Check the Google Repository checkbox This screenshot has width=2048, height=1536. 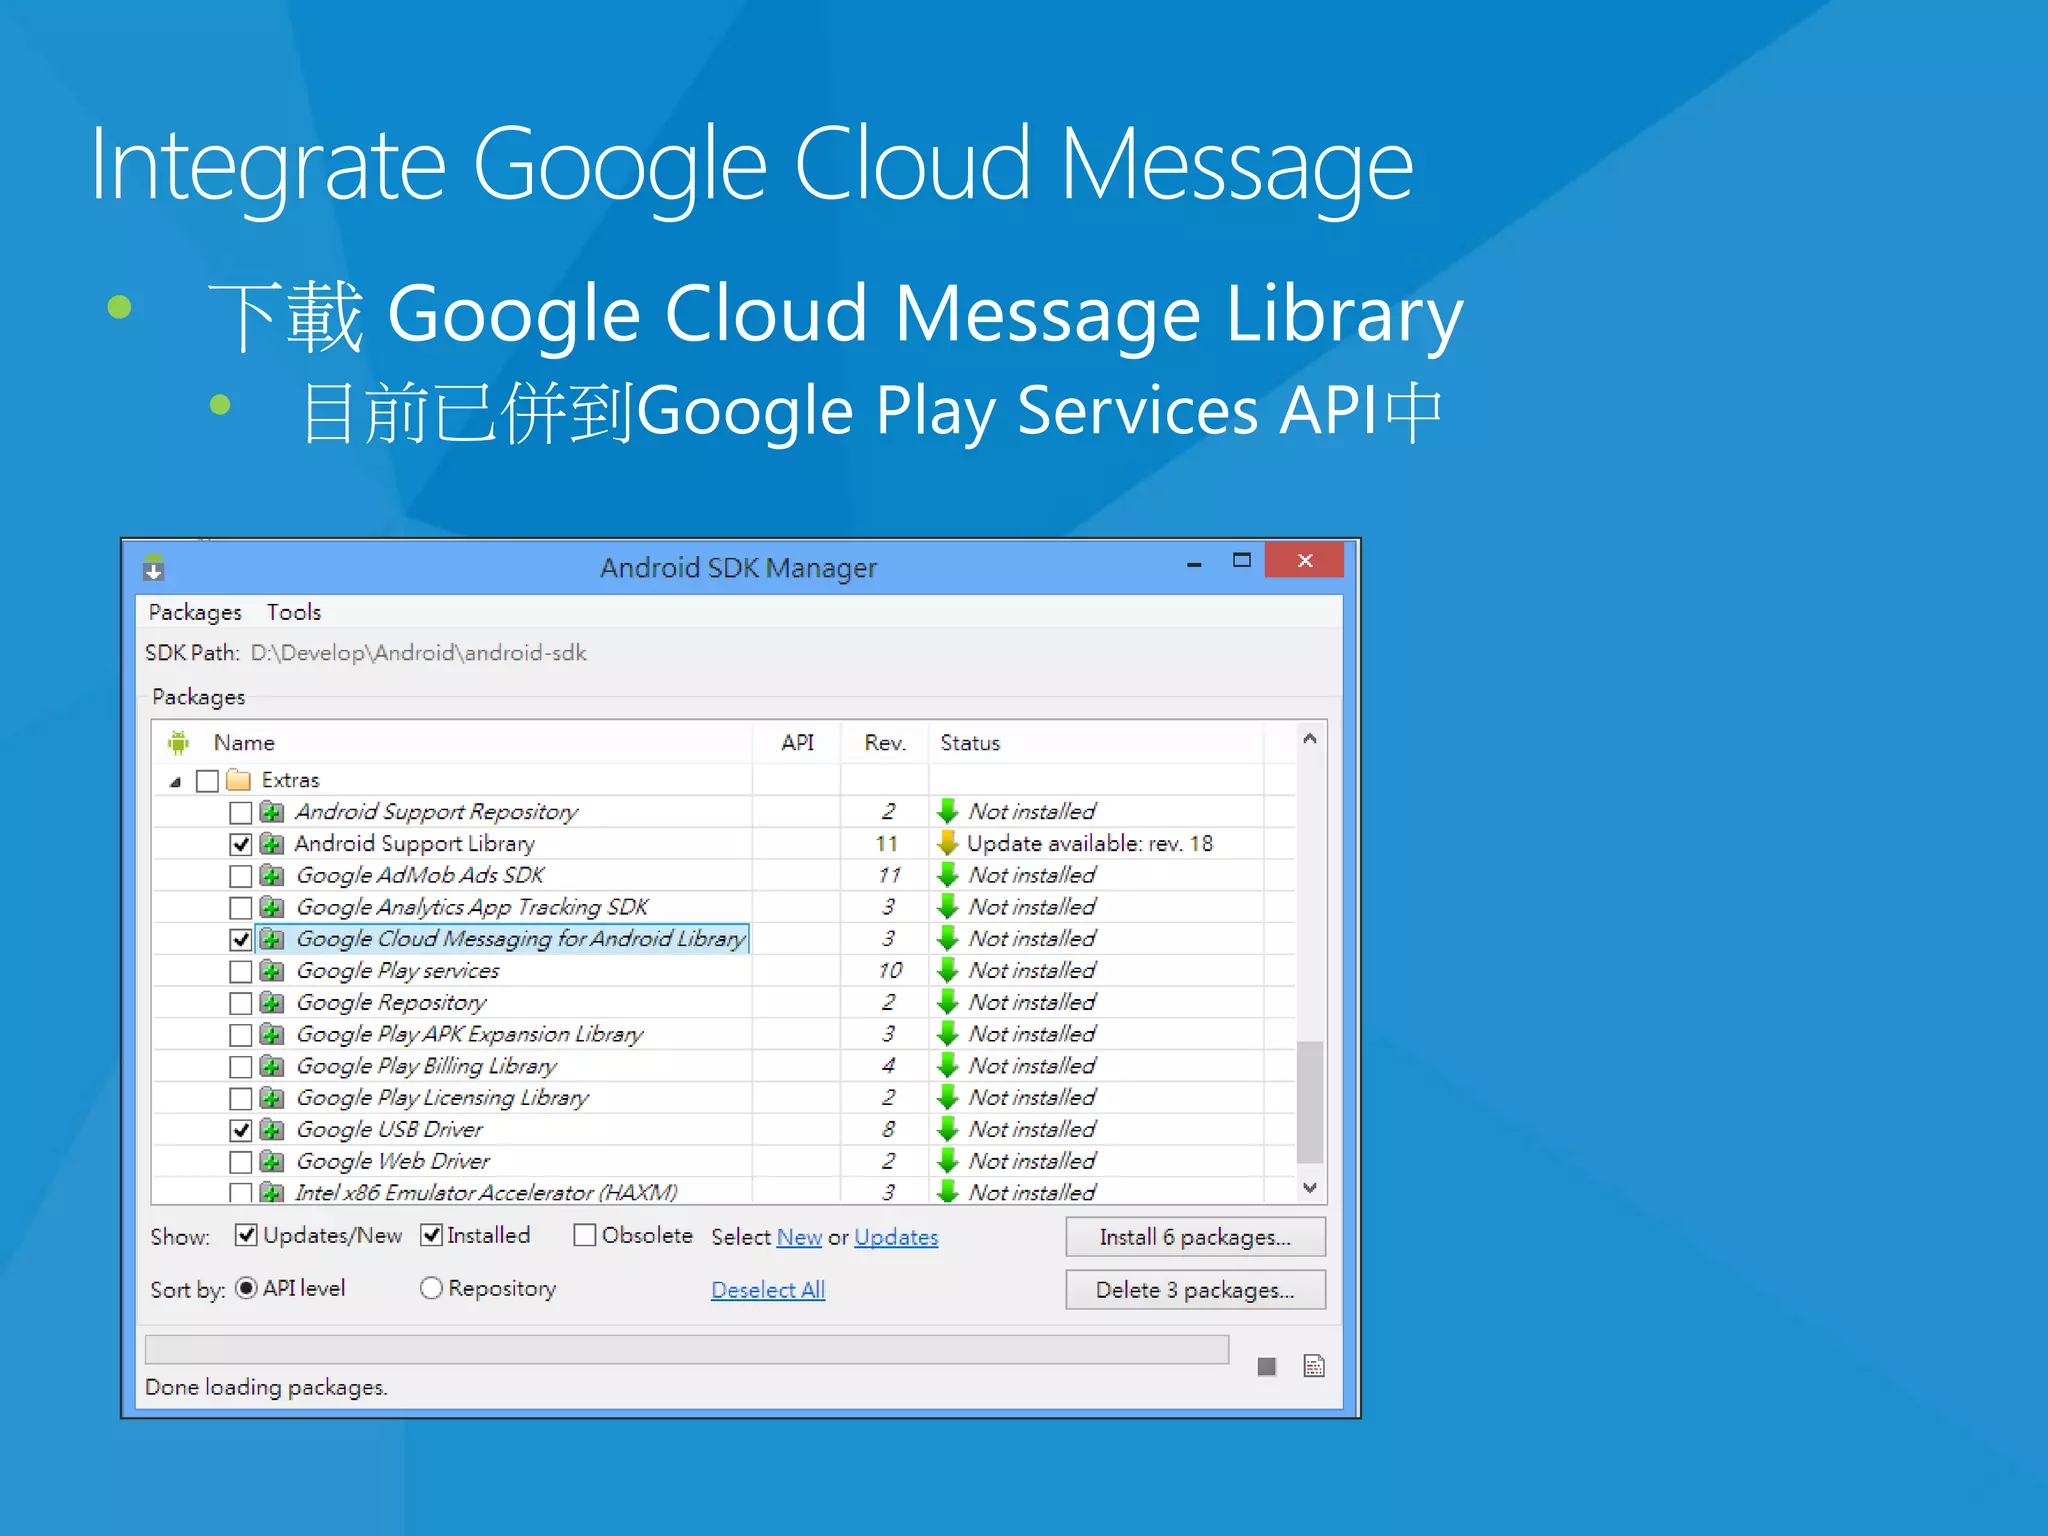pos(240,1003)
